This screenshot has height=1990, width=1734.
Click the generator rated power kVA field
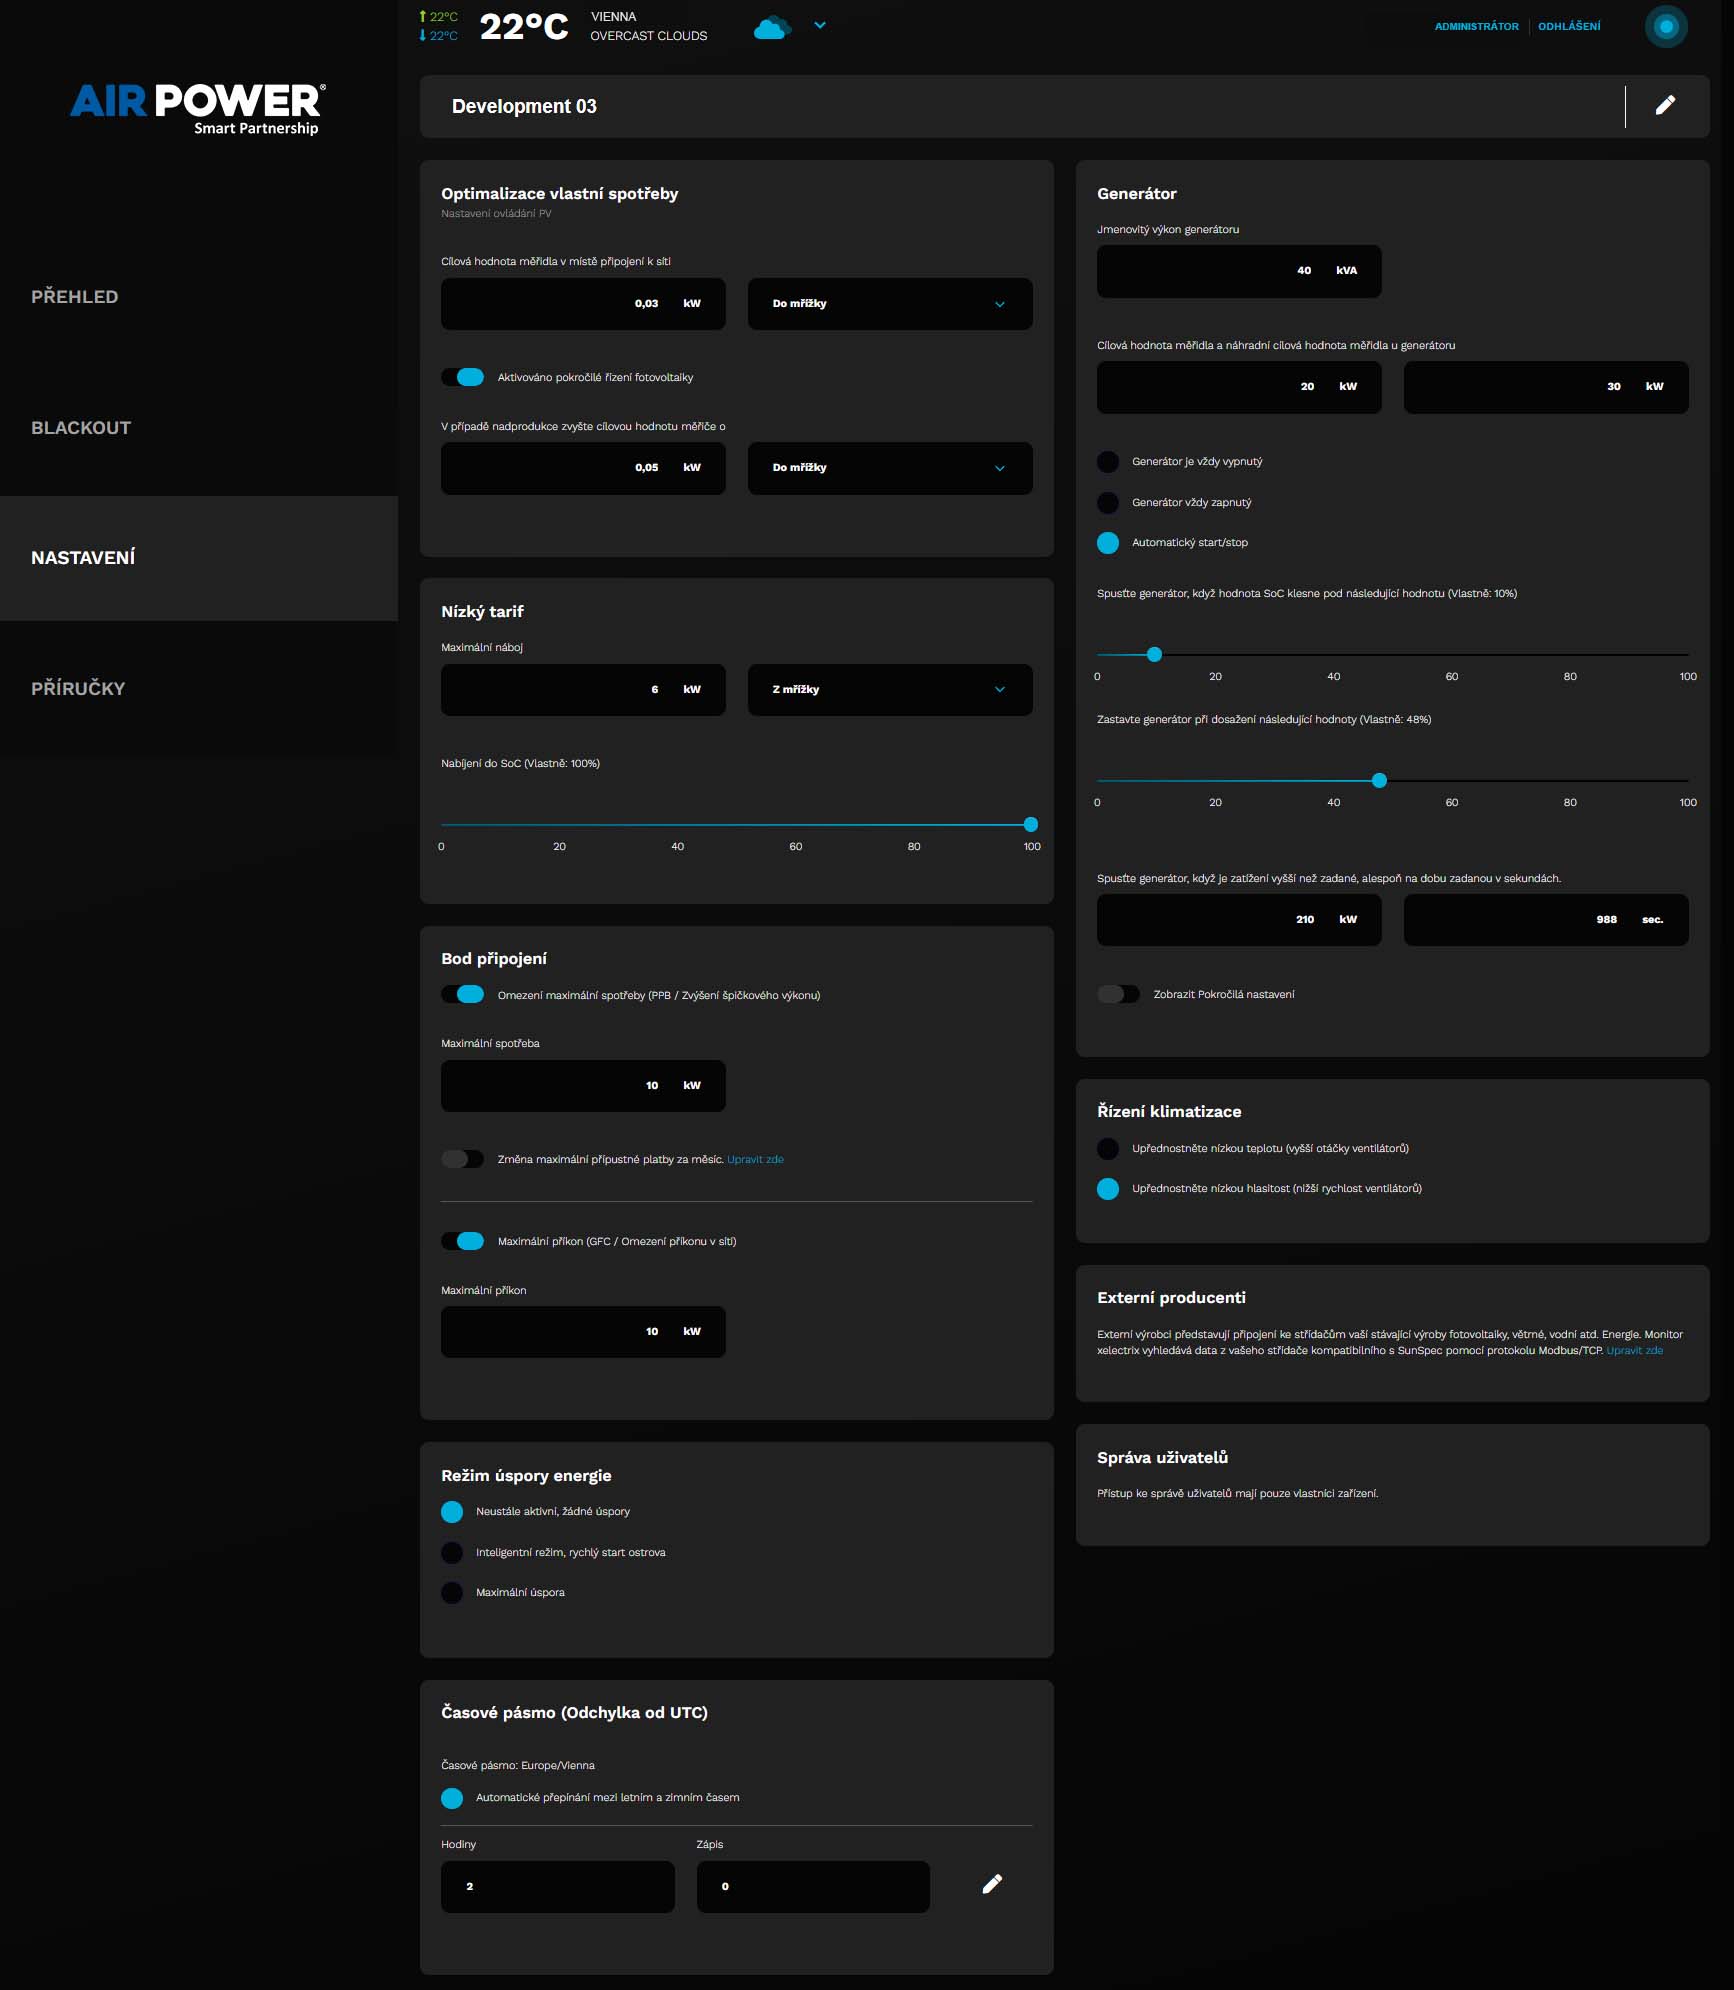tap(1238, 271)
